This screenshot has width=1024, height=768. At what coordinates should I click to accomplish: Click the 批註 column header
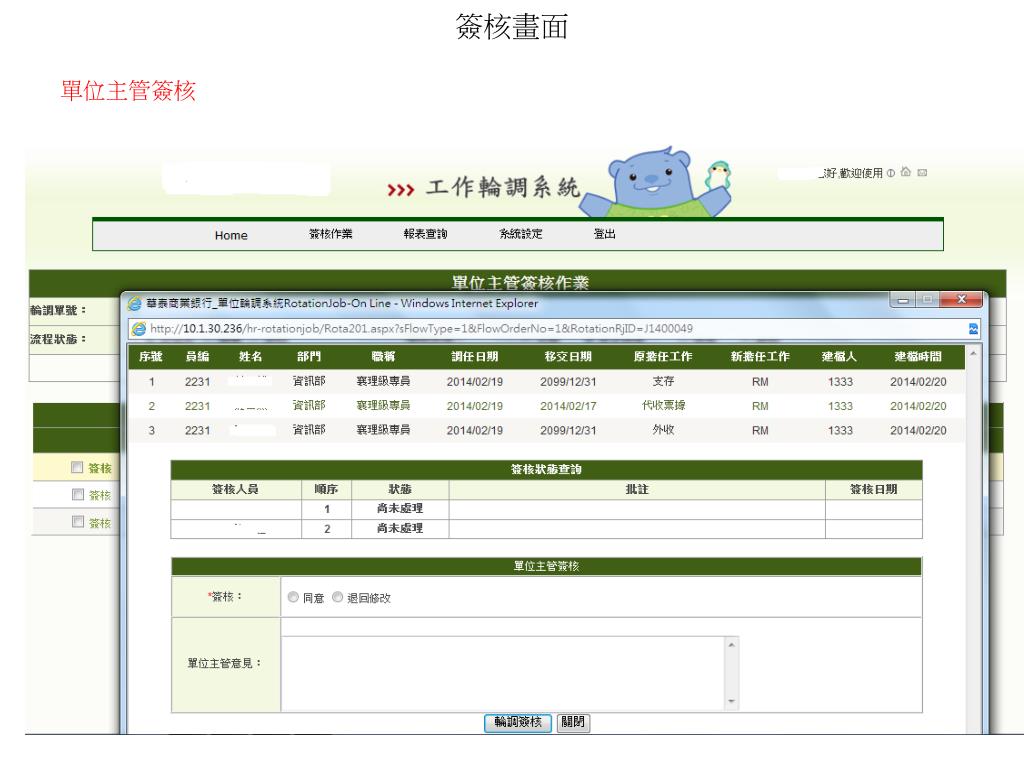coord(637,489)
